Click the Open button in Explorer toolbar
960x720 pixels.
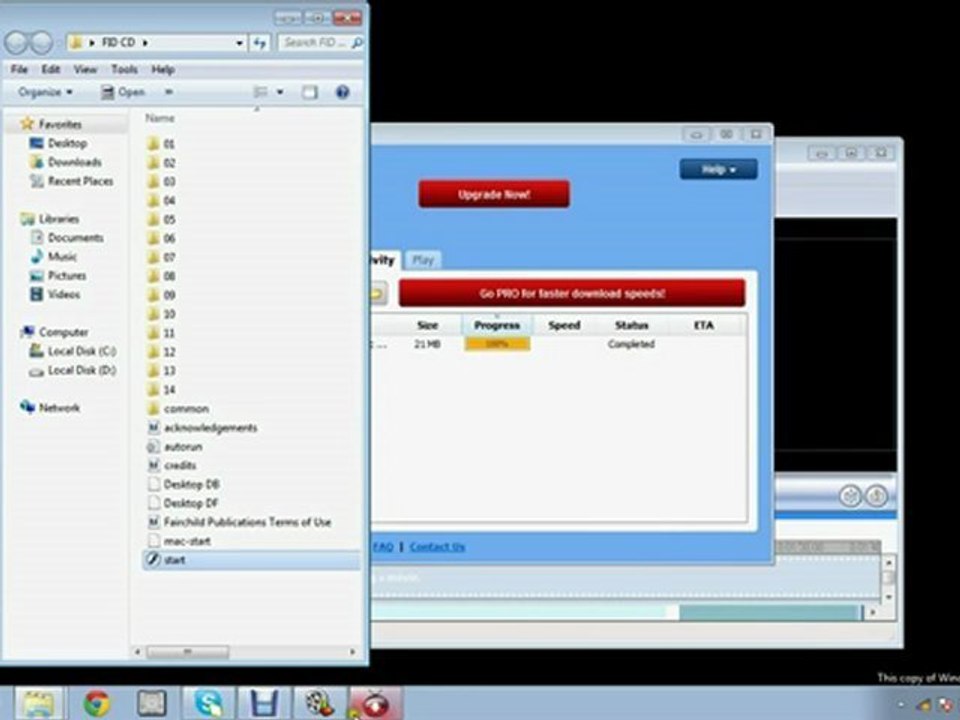pos(124,92)
